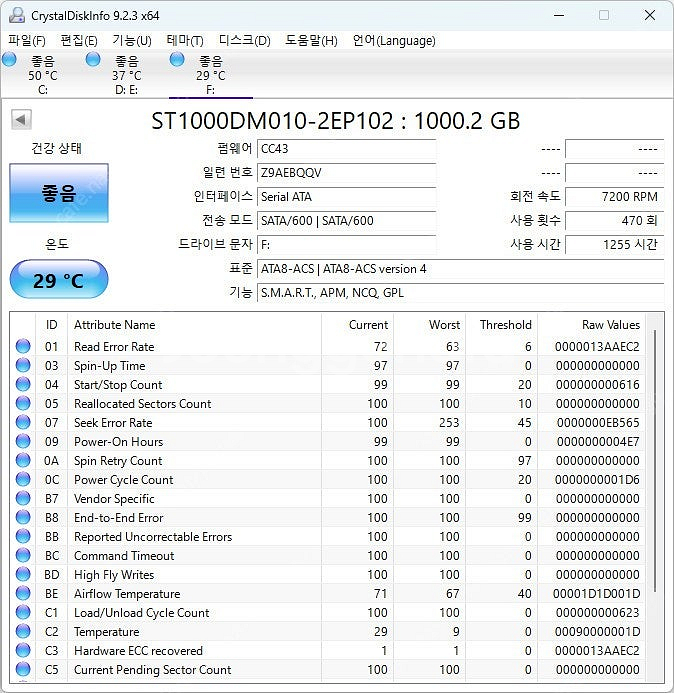The width and height of the screenshot is (674, 693).
Task: Click the transfer mode field SATA/600
Action: 347,220
